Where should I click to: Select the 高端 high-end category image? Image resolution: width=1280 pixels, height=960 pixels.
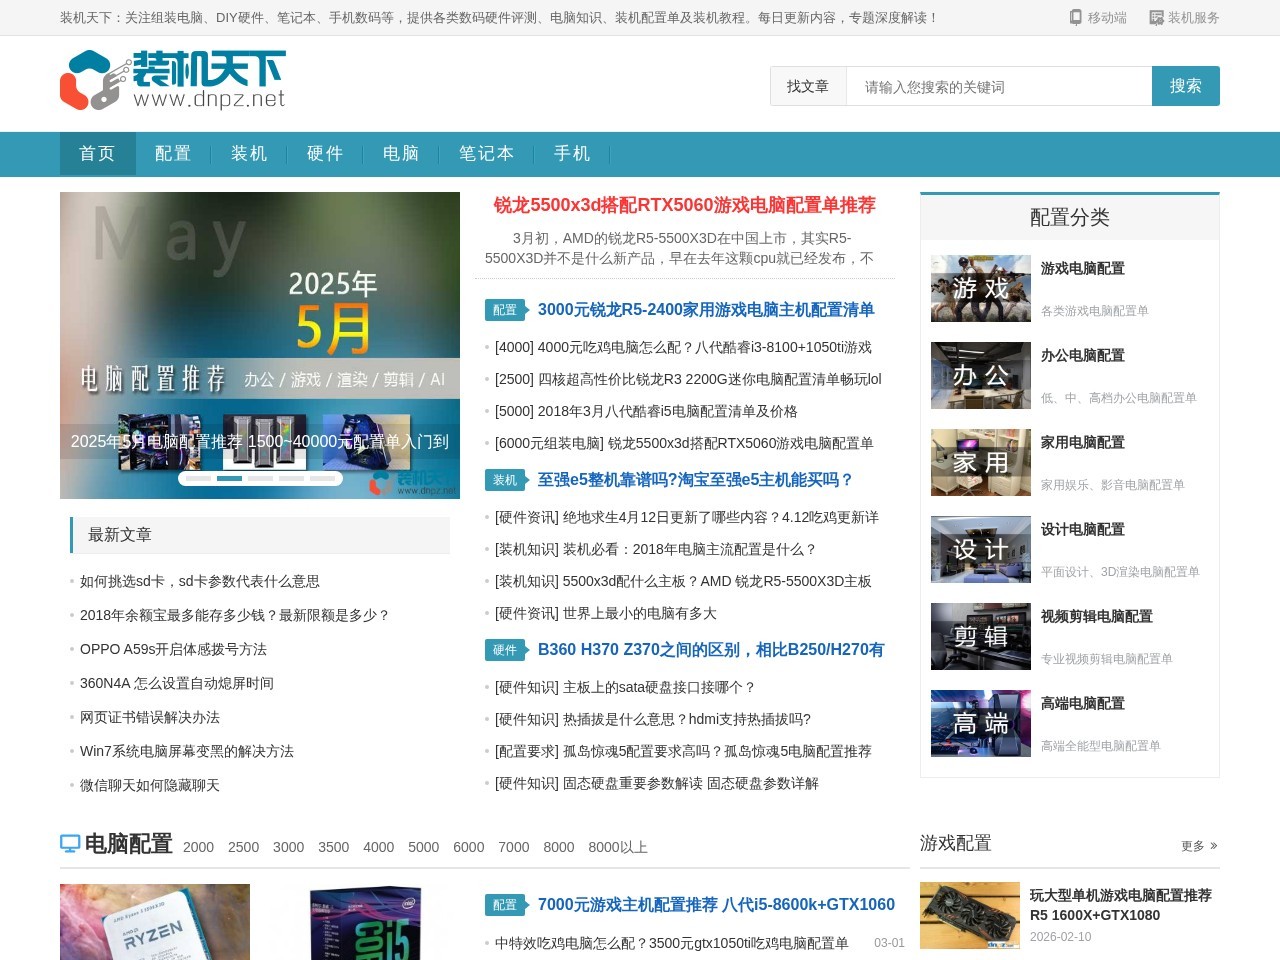click(x=980, y=724)
